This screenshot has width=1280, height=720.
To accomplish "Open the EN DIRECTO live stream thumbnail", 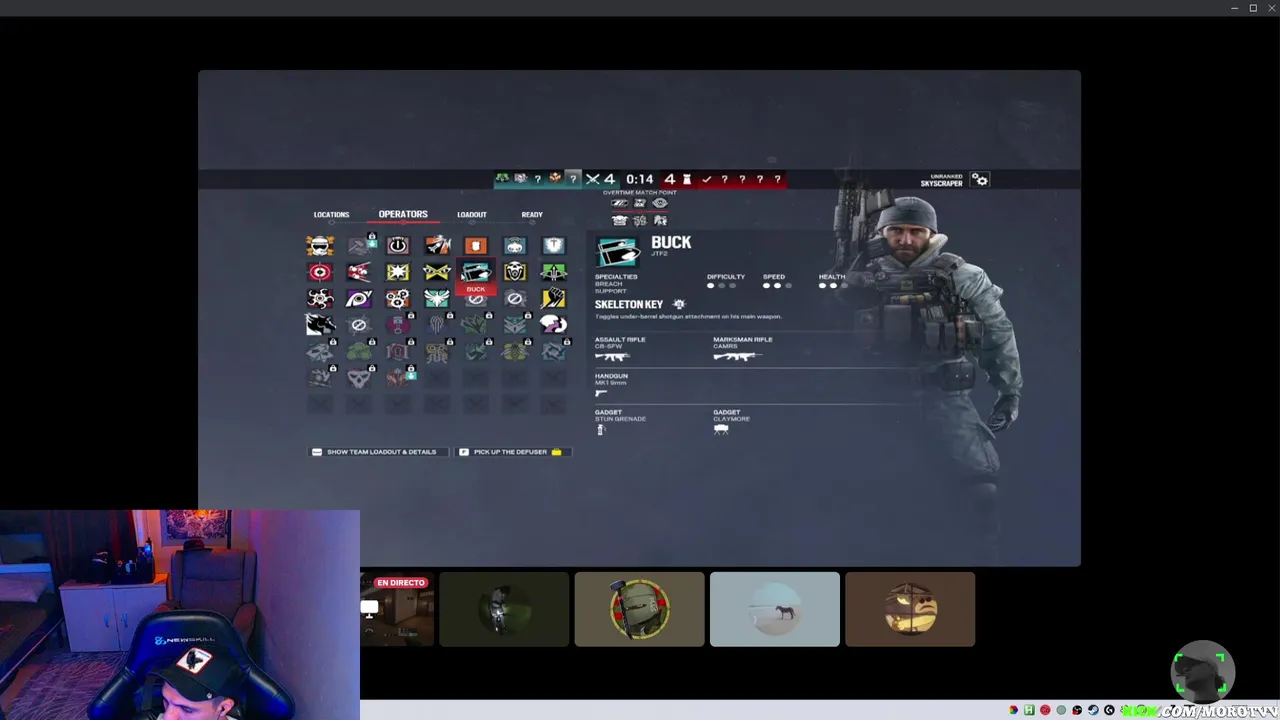I will 398,609.
